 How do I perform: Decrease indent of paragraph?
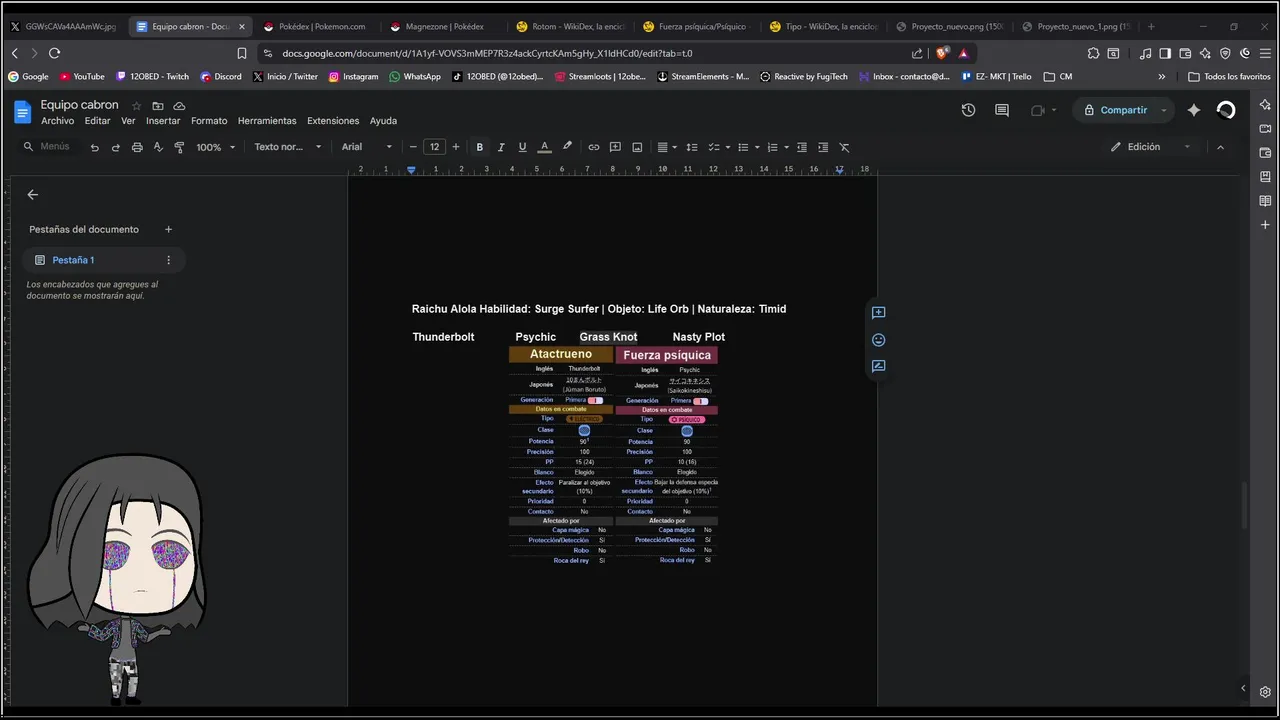(801, 147)
